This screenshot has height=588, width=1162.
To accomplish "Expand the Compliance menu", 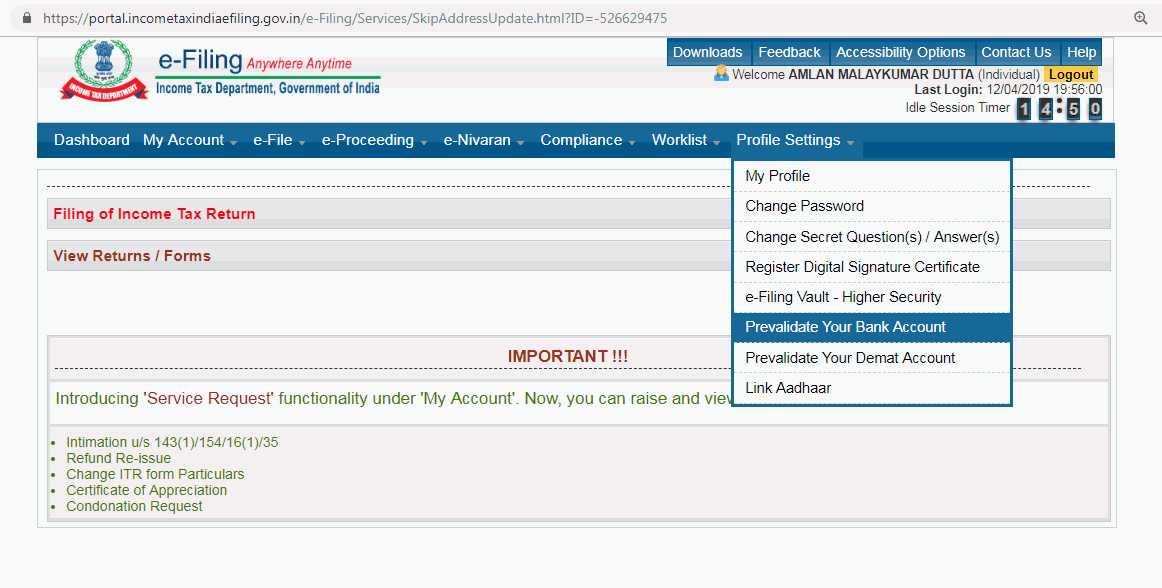I will click(581, 140).
